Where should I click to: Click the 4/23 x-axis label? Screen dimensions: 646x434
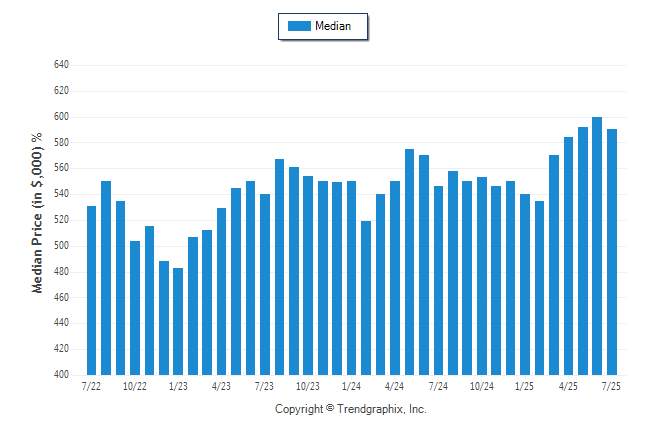coord(221,386)
